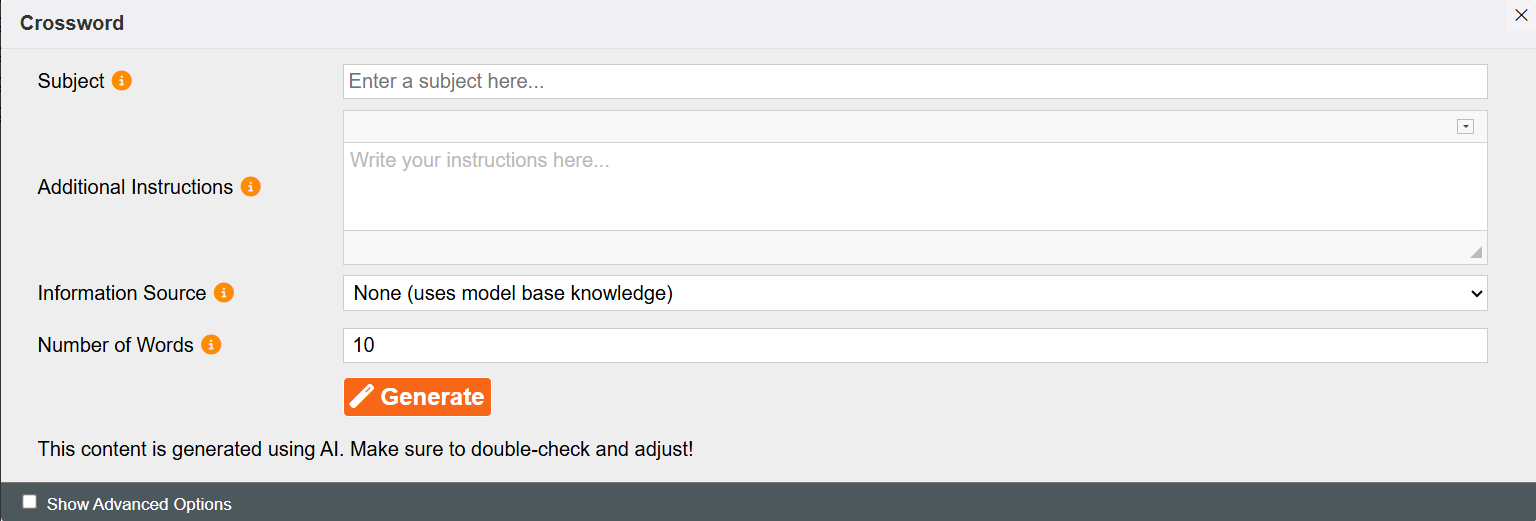This screenshot has height=521, width=1536.
Task: Focus the Subject input field
Action: [x=915, y=81]
